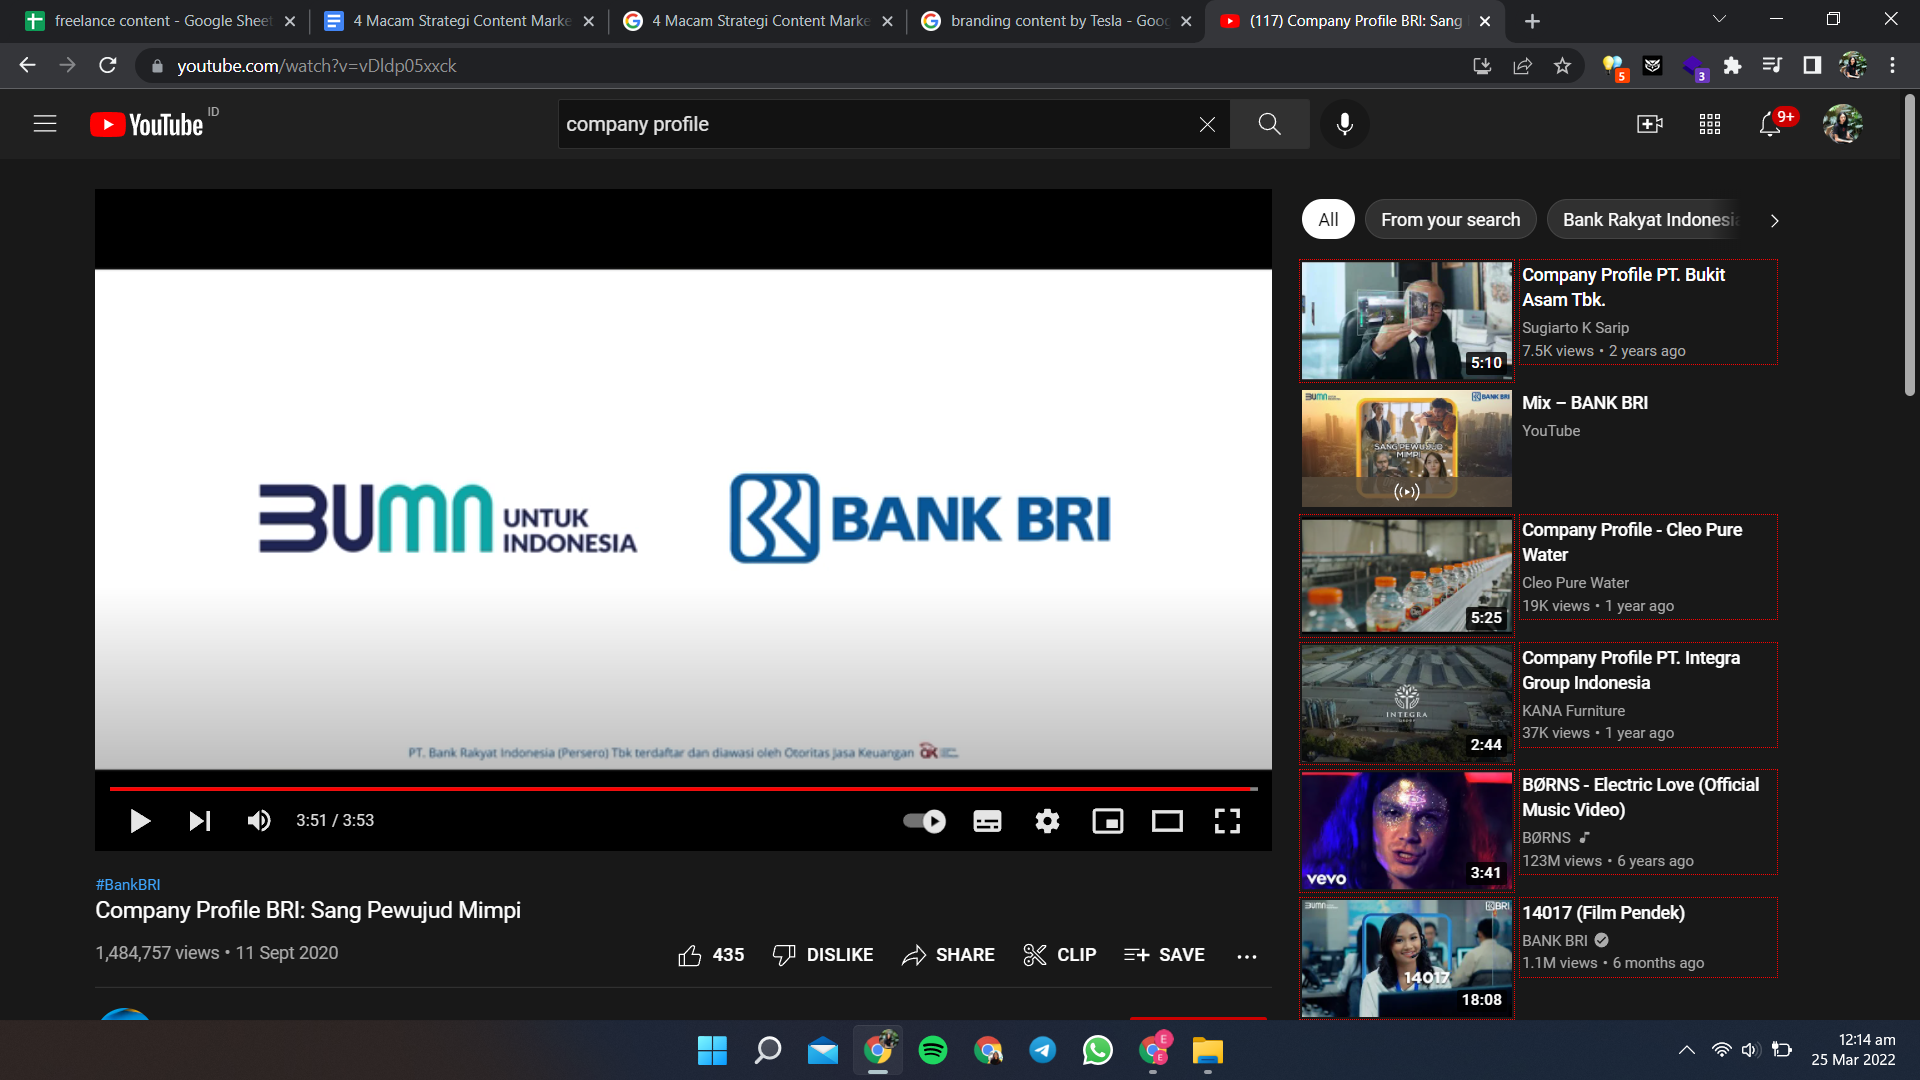Open BØRNS Electric Love video thumbnail

click(x=1407, y=831)
